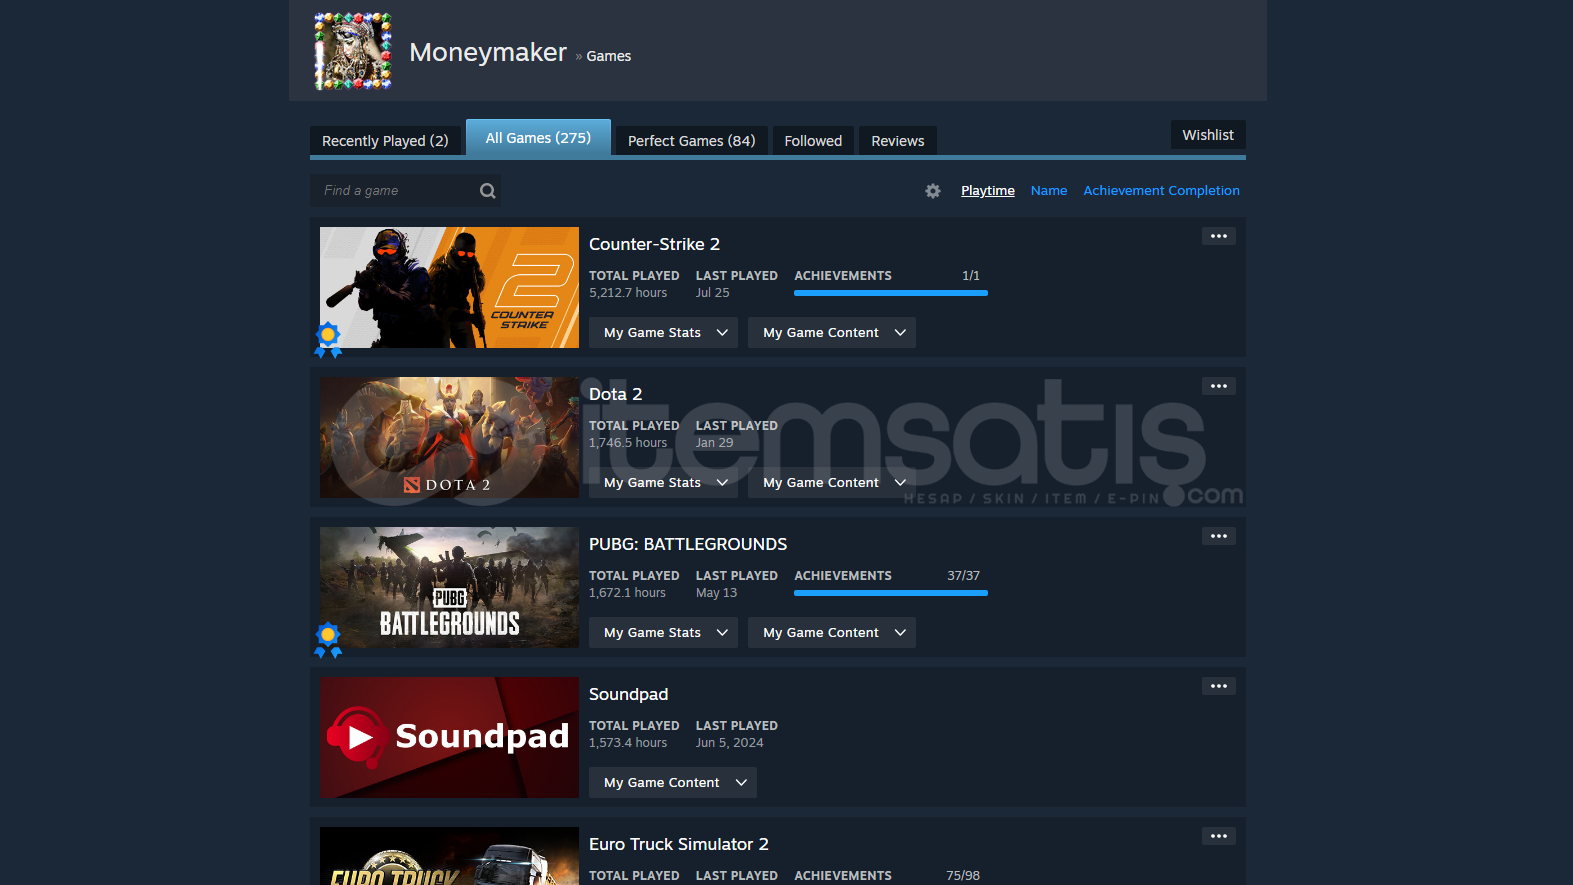Open the three-dots menu for Dota 2
Viewport: 1573px width, 885px height.
[1218, 386]
